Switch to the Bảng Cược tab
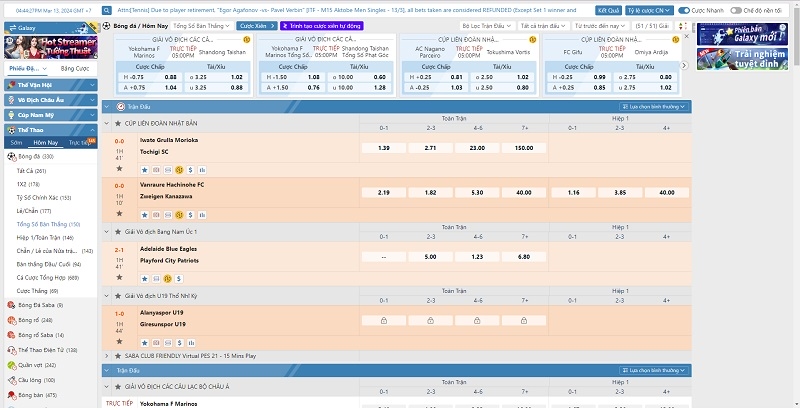This screenshot has width=800, height=410. click(74, 69)
